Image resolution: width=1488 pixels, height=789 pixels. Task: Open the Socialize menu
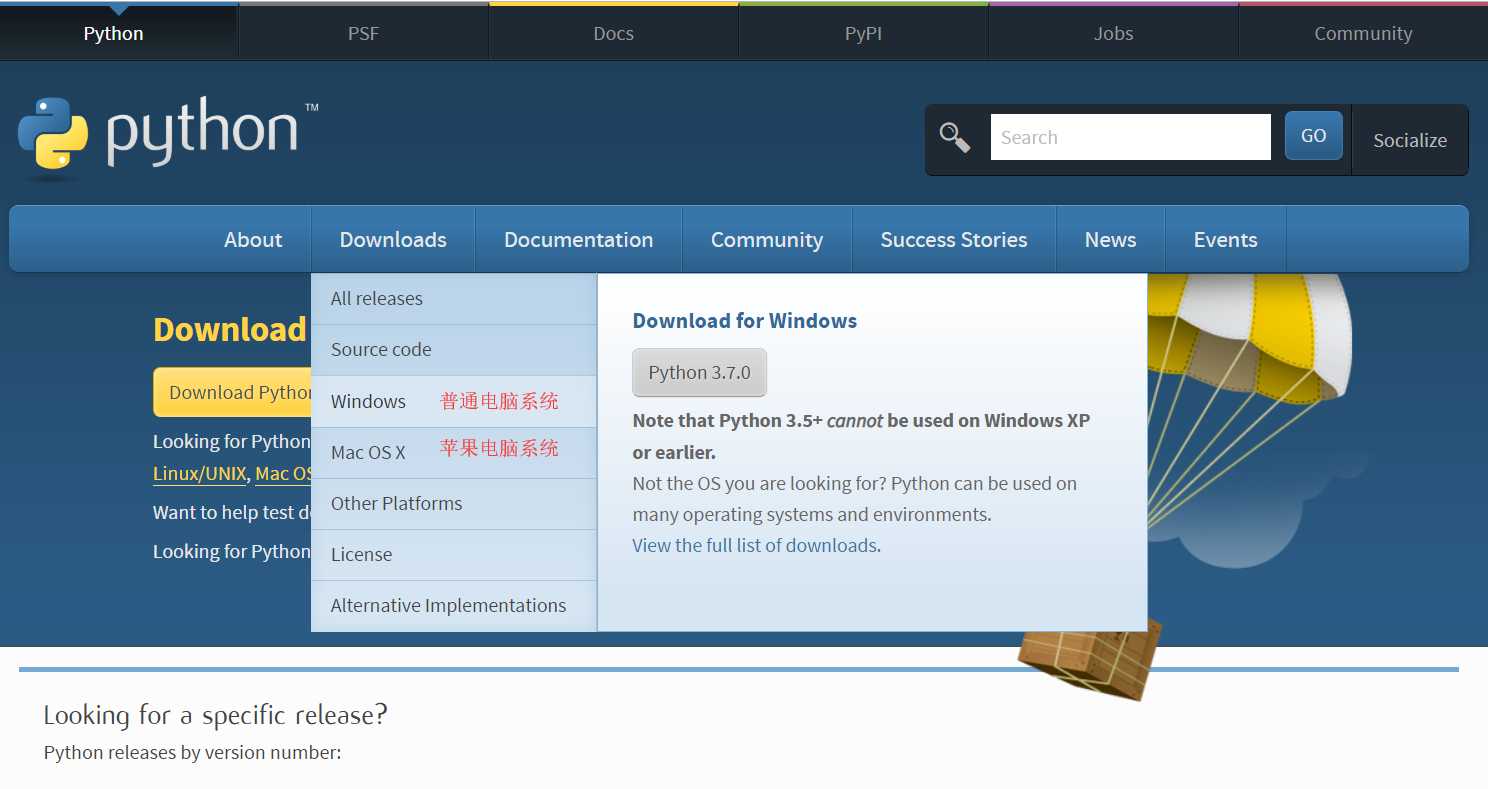point(1409,140)
